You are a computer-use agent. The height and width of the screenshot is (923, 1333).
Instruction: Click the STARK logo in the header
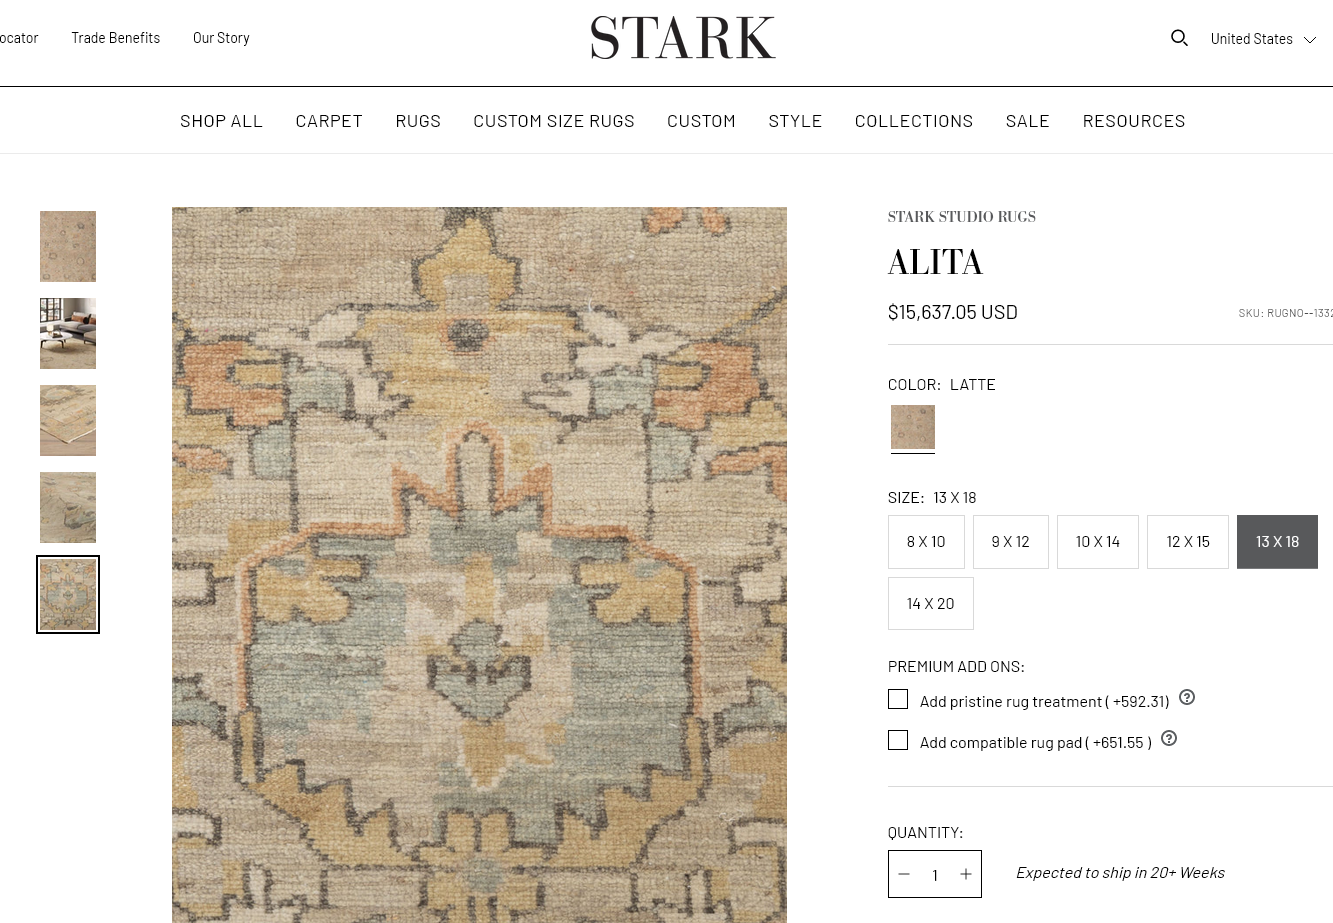click(683, 37)
